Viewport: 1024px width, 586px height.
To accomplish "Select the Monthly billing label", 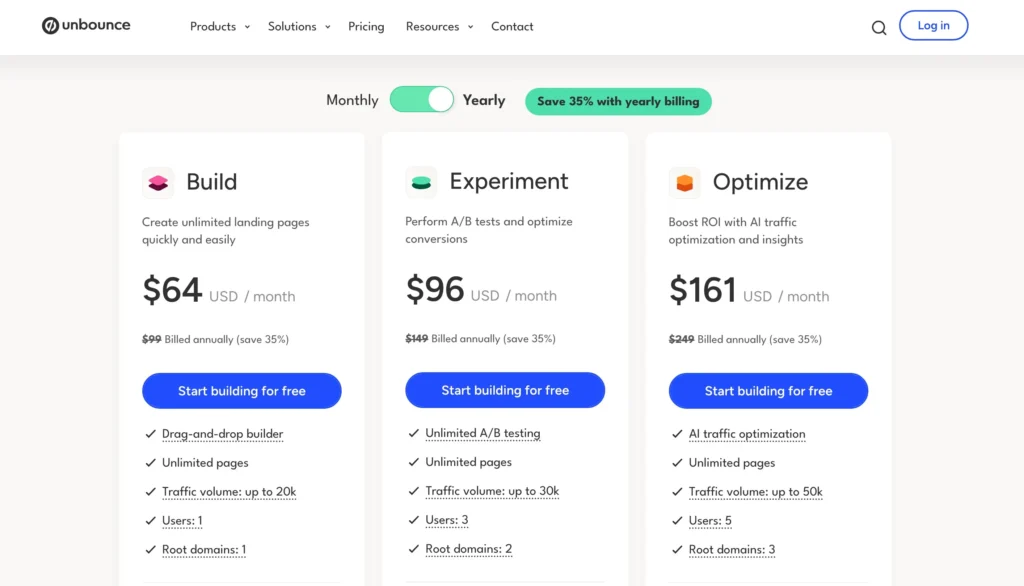I will coord(352,100).
